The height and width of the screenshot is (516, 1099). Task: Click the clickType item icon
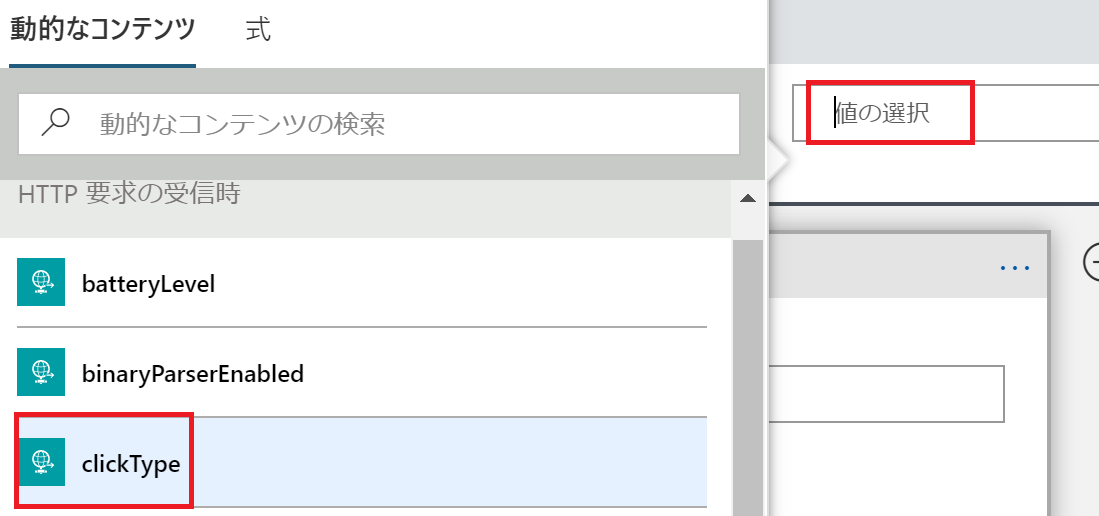[41, 462]
